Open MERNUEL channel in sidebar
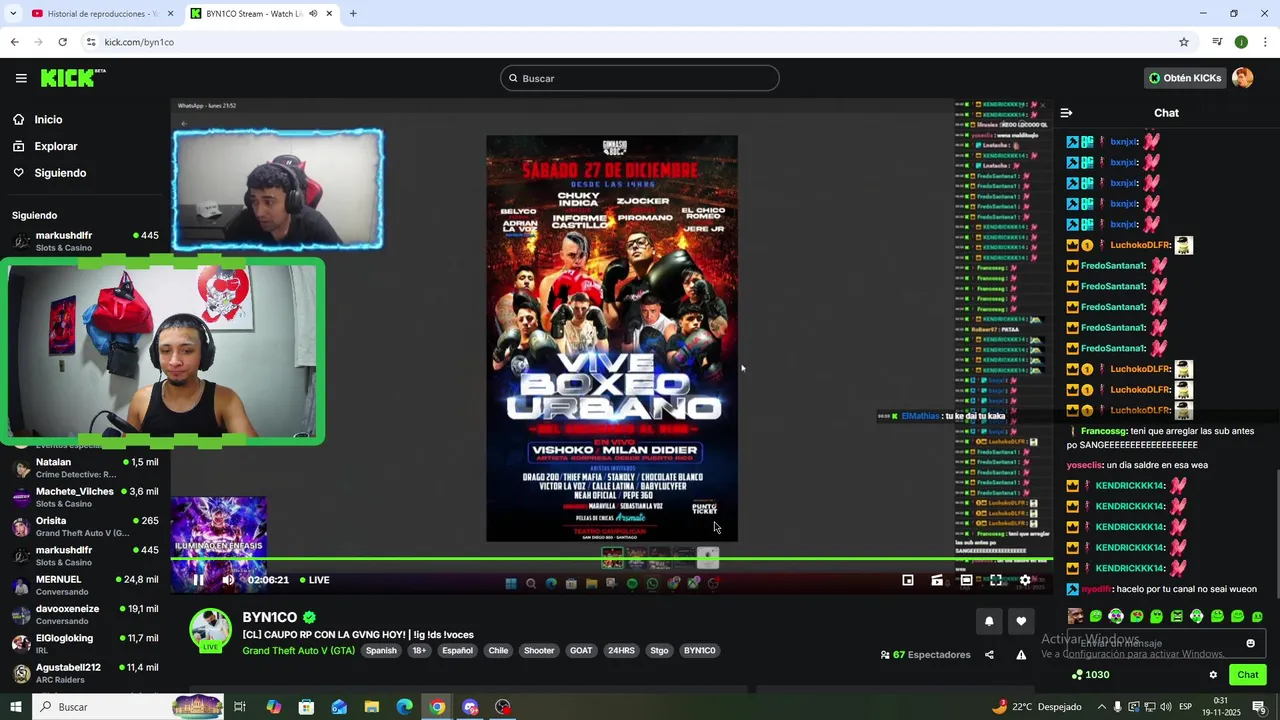 [x=85, y=585]
